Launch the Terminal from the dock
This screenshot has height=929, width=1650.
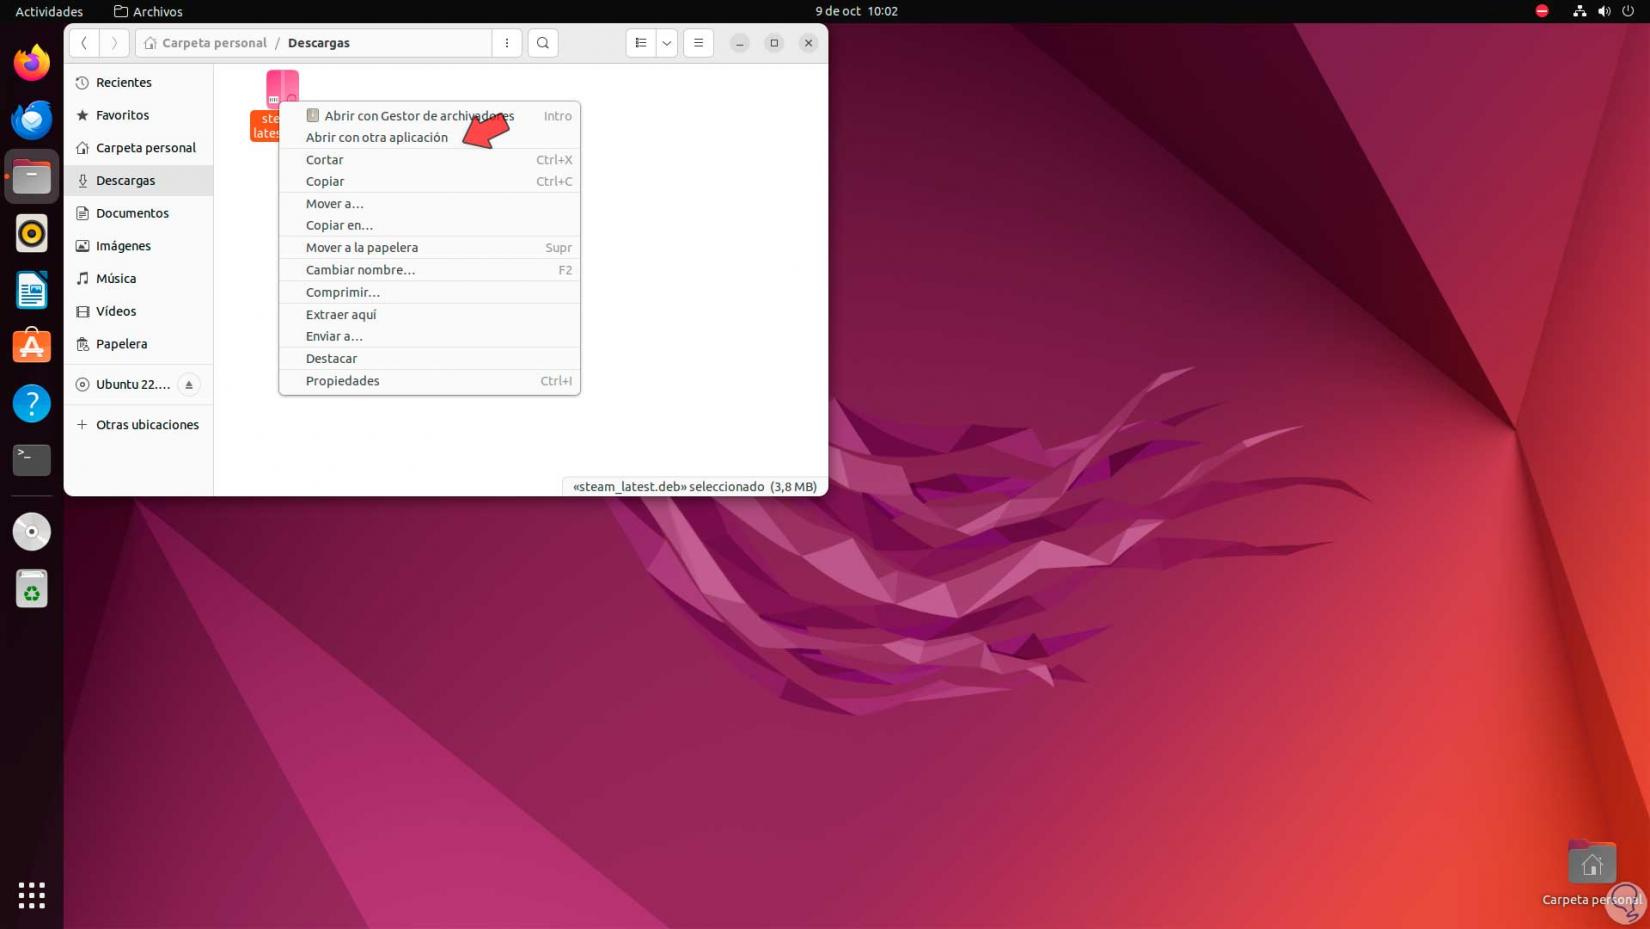31,459
